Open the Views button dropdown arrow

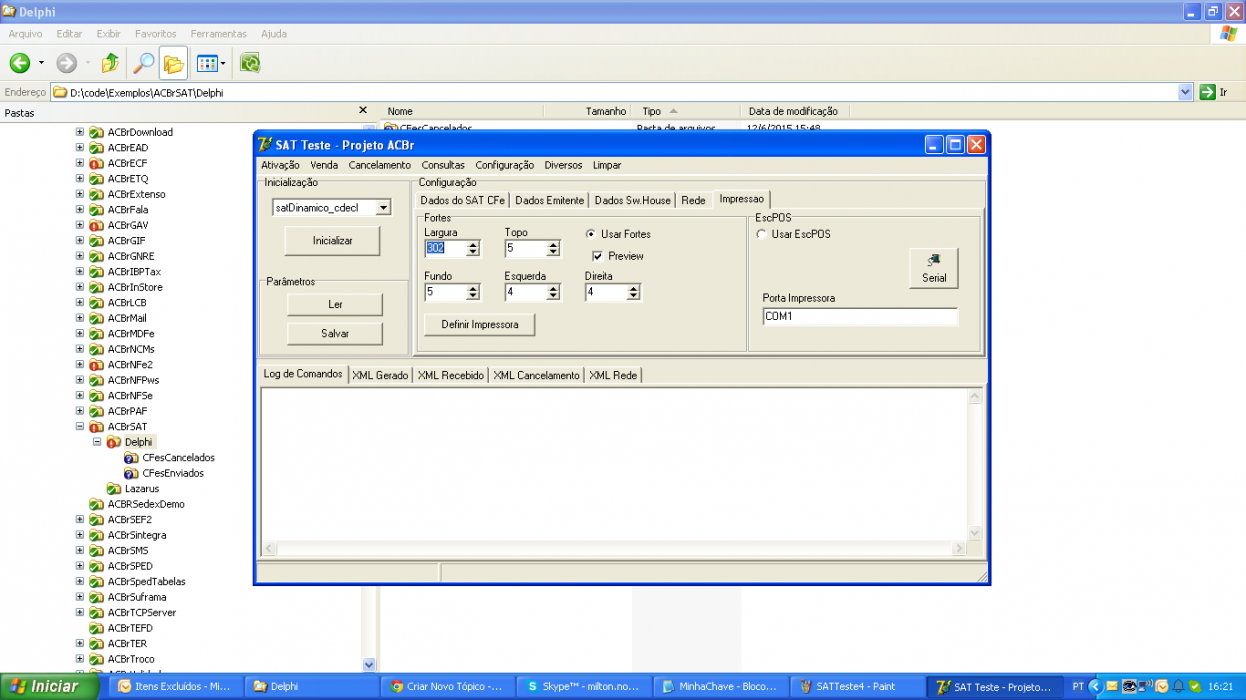coord(223,63)
